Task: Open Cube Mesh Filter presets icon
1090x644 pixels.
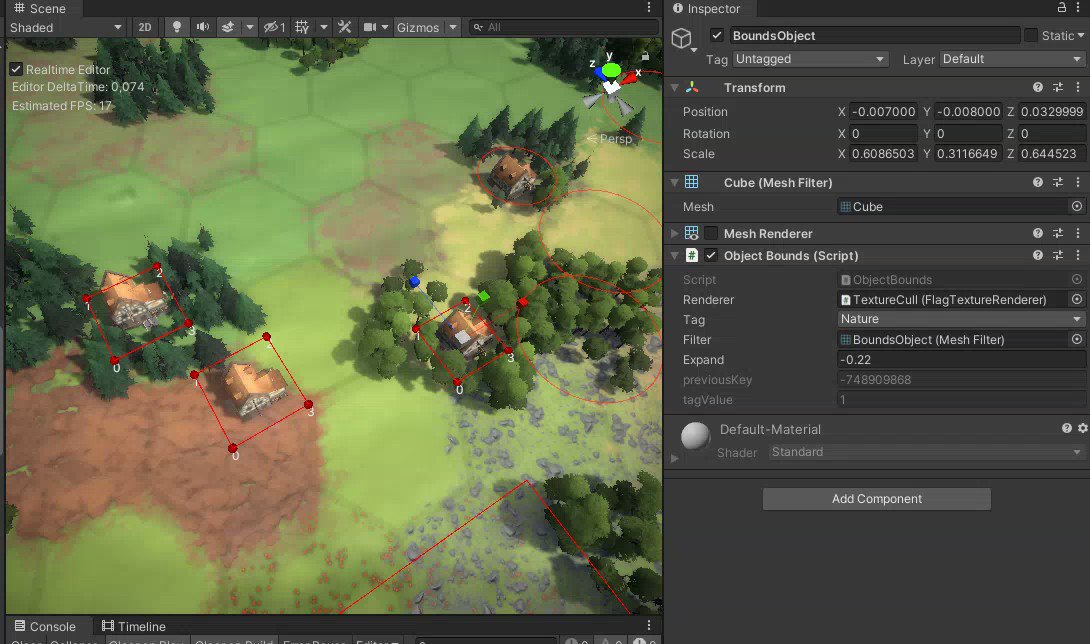Action: coord(1058,182)
